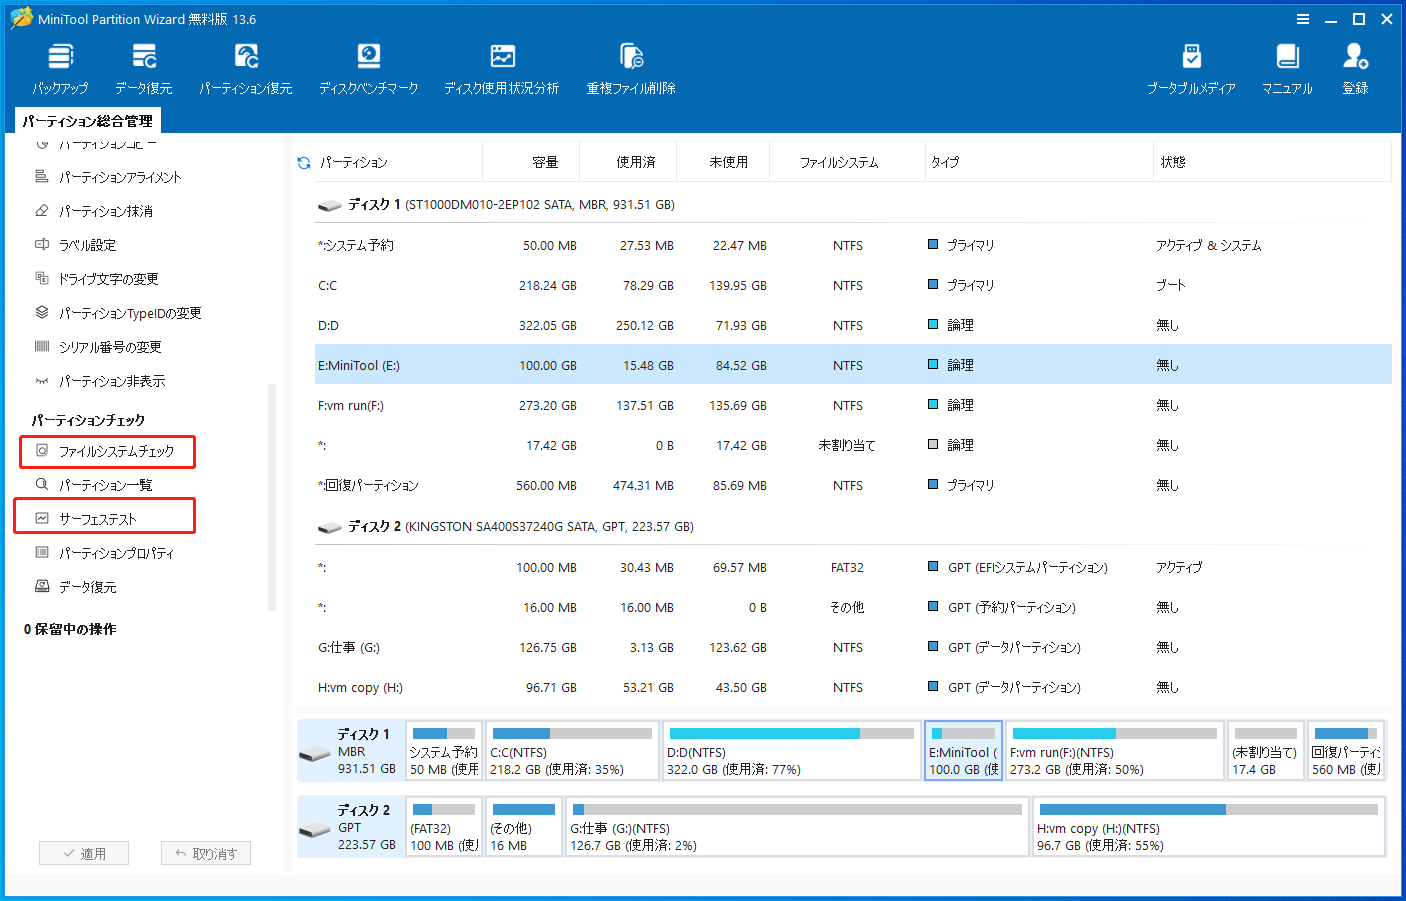Screen dimensions: 1406x901
Task: Choose ドライブ文字の変更 option
Action: pyautogui.click(x=108, y=279)
